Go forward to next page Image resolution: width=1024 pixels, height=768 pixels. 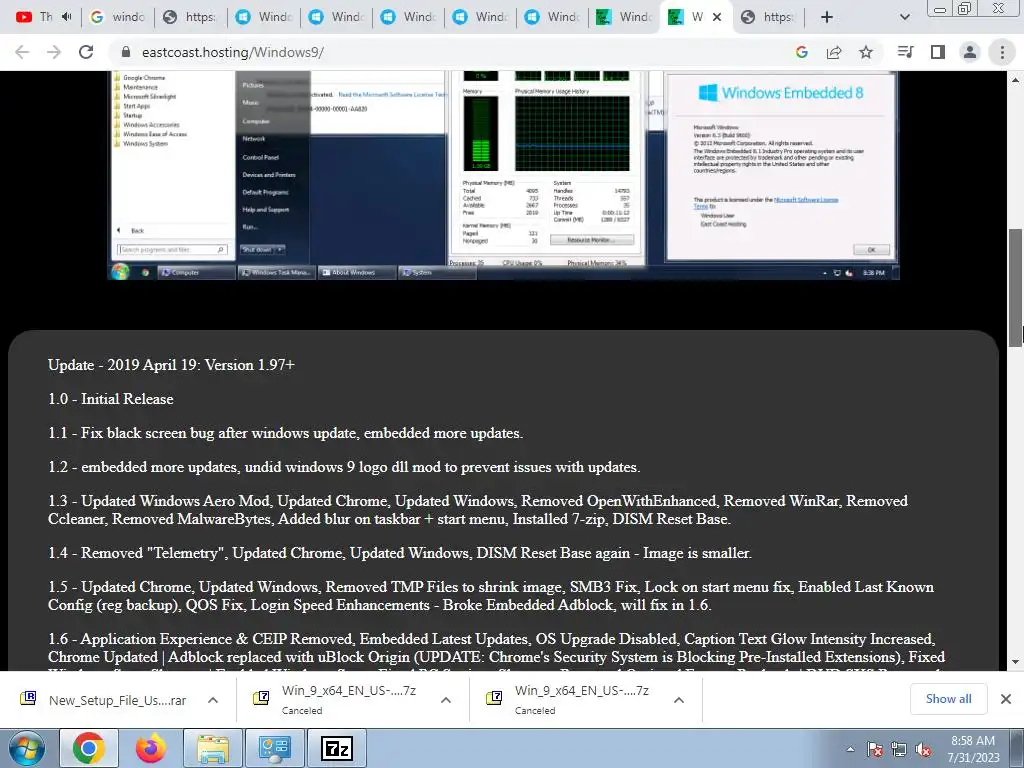tap(54, 52)
